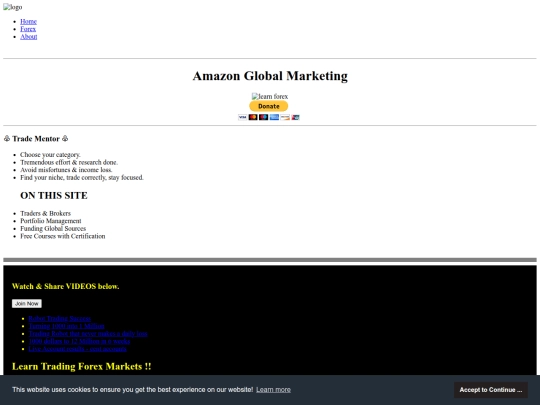Open the Forex navigation link
This screenshot has height=405, width=540.
point(28,29)
